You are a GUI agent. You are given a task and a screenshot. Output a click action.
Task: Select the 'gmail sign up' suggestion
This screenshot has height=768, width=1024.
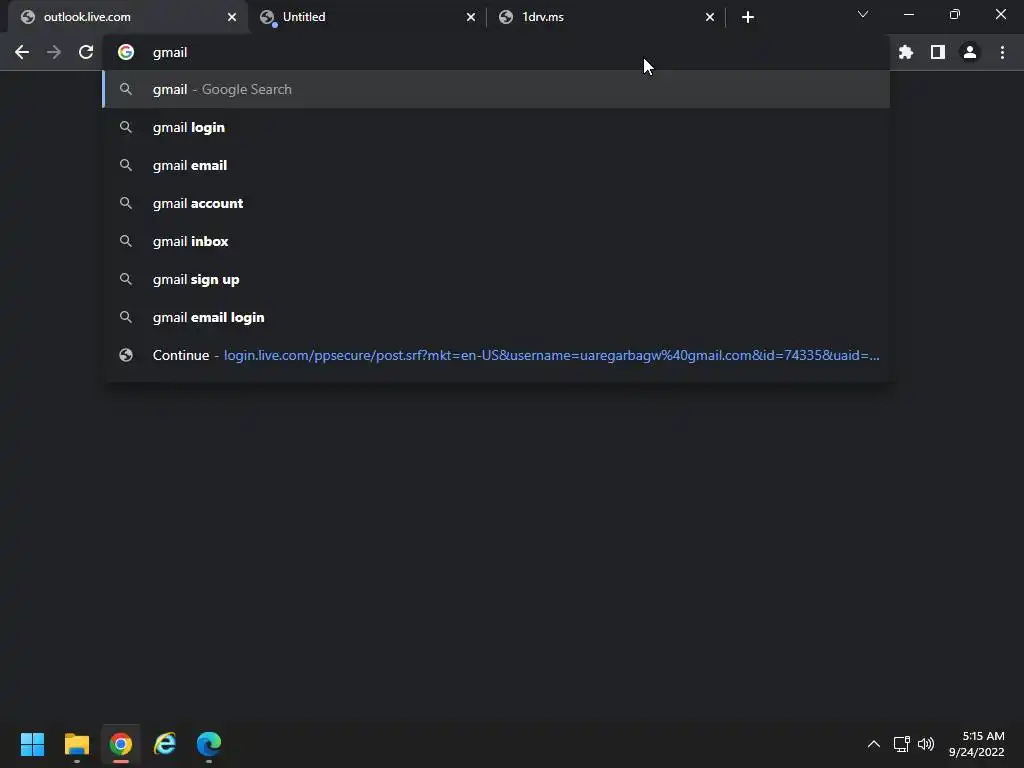496,279
